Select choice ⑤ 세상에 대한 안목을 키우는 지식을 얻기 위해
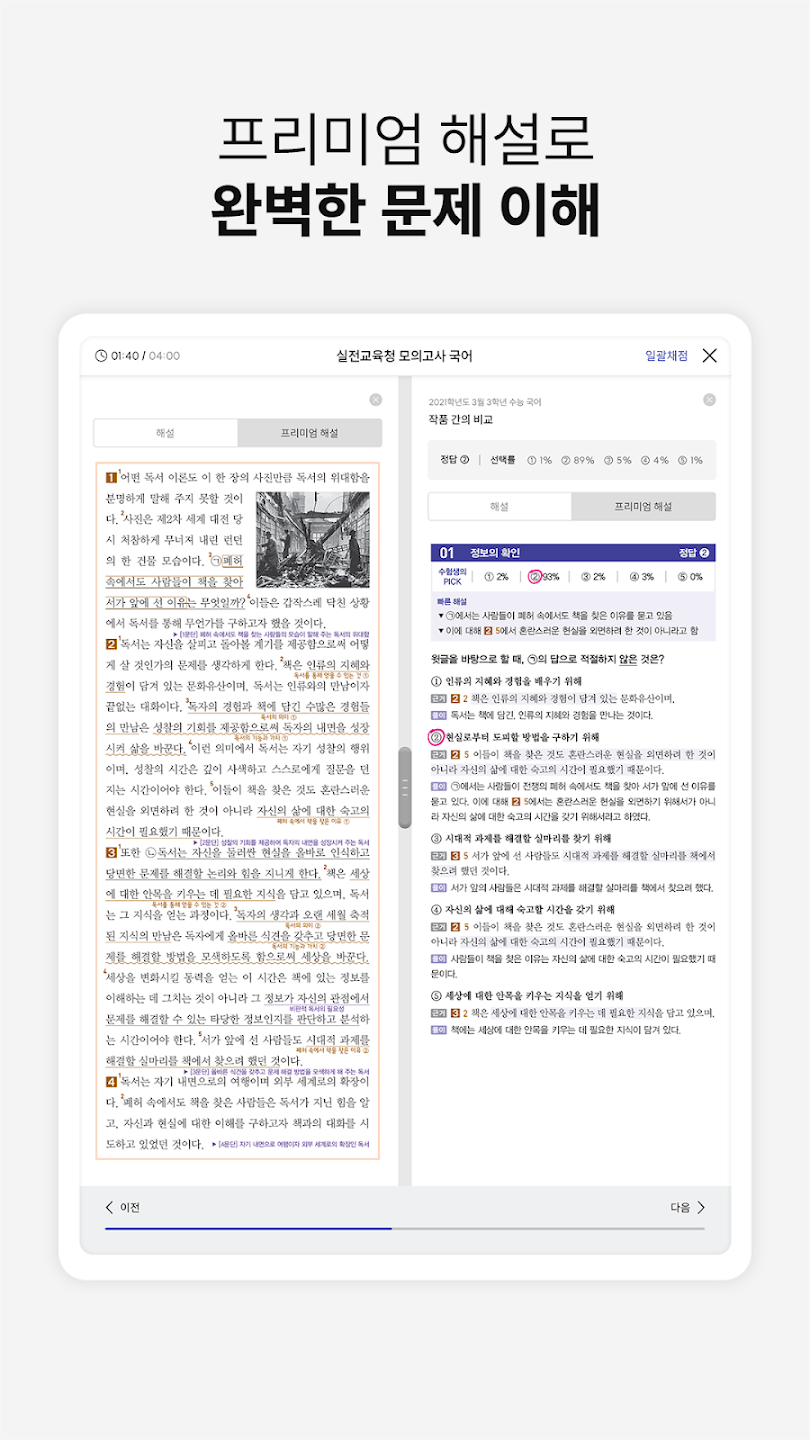The width and height of the screenshot is (810, 1440). [526, 995]
